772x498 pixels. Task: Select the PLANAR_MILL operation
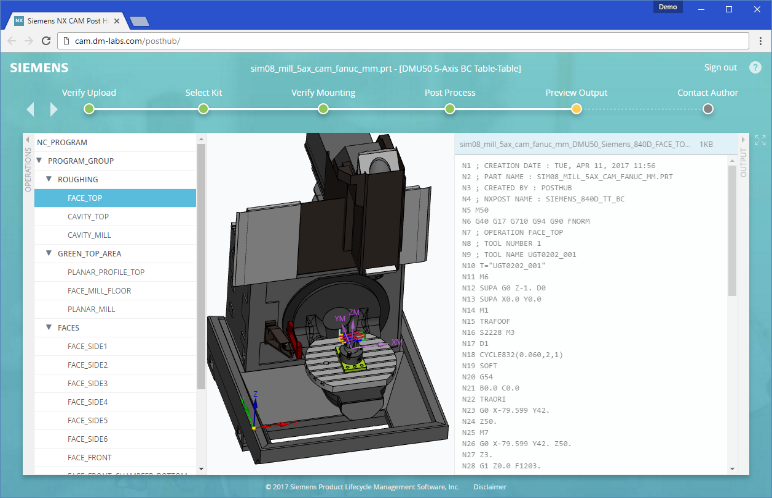(115, 309)
